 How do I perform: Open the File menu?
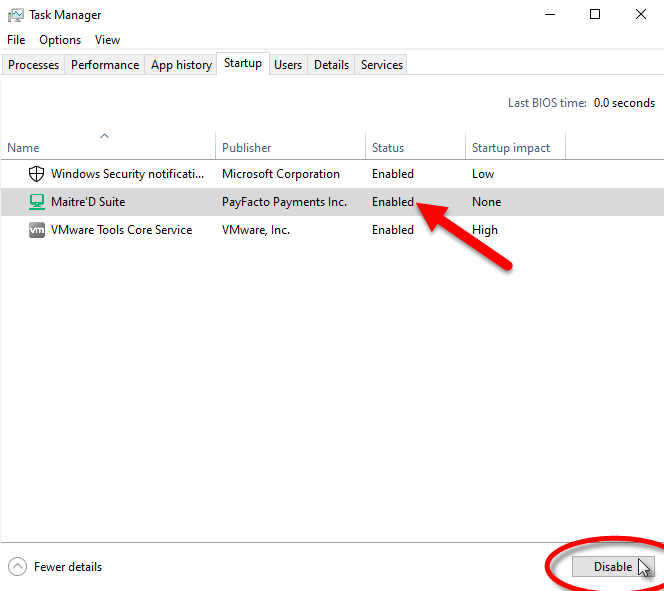click(x=16, y=40)
